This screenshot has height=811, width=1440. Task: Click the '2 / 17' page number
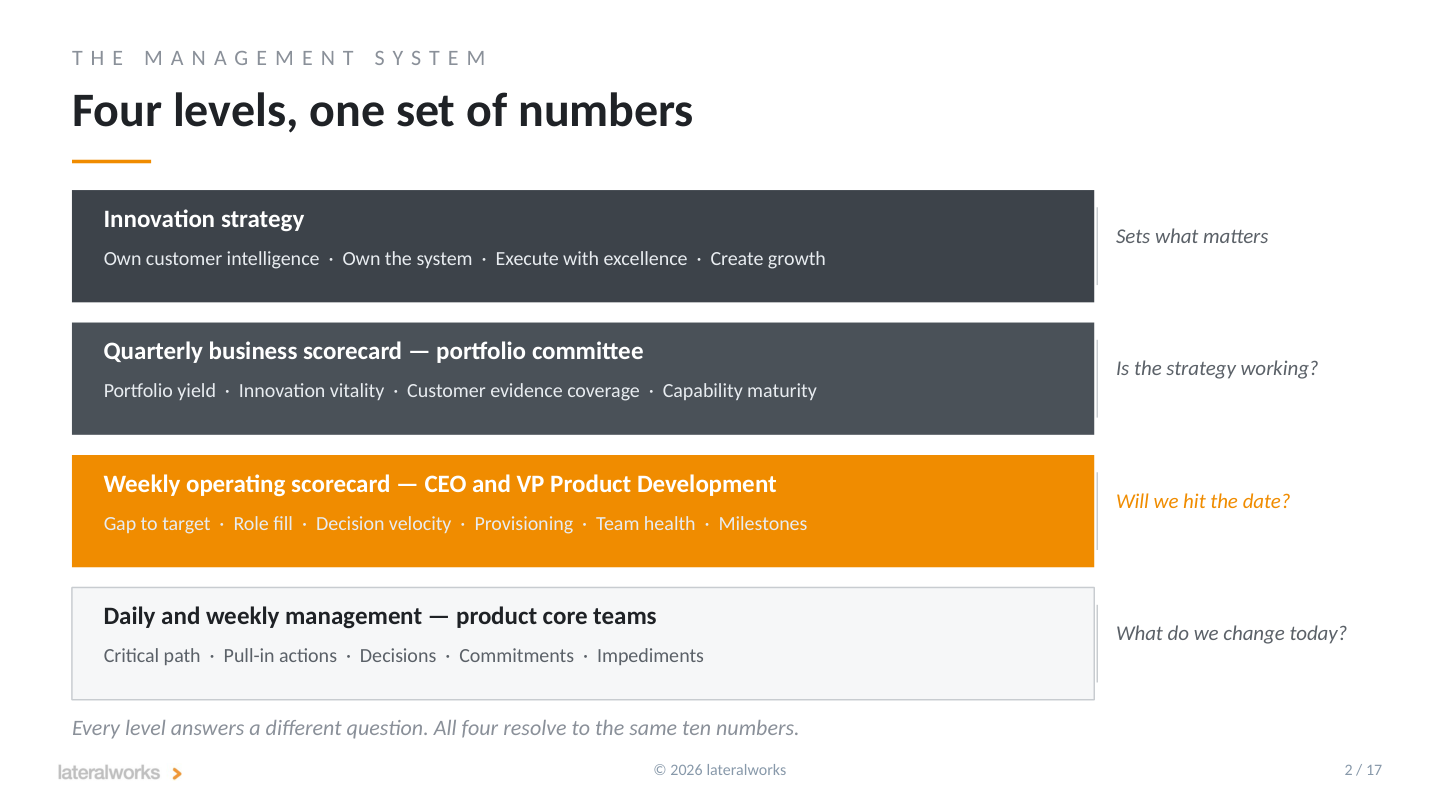pos(1363,770)
